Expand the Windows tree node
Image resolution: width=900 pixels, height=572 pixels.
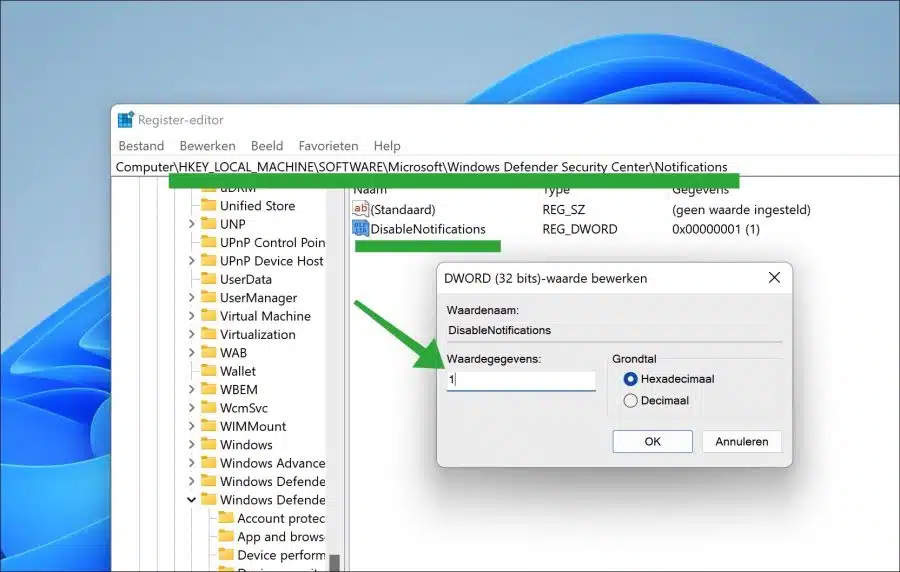[x=192, y=444]
